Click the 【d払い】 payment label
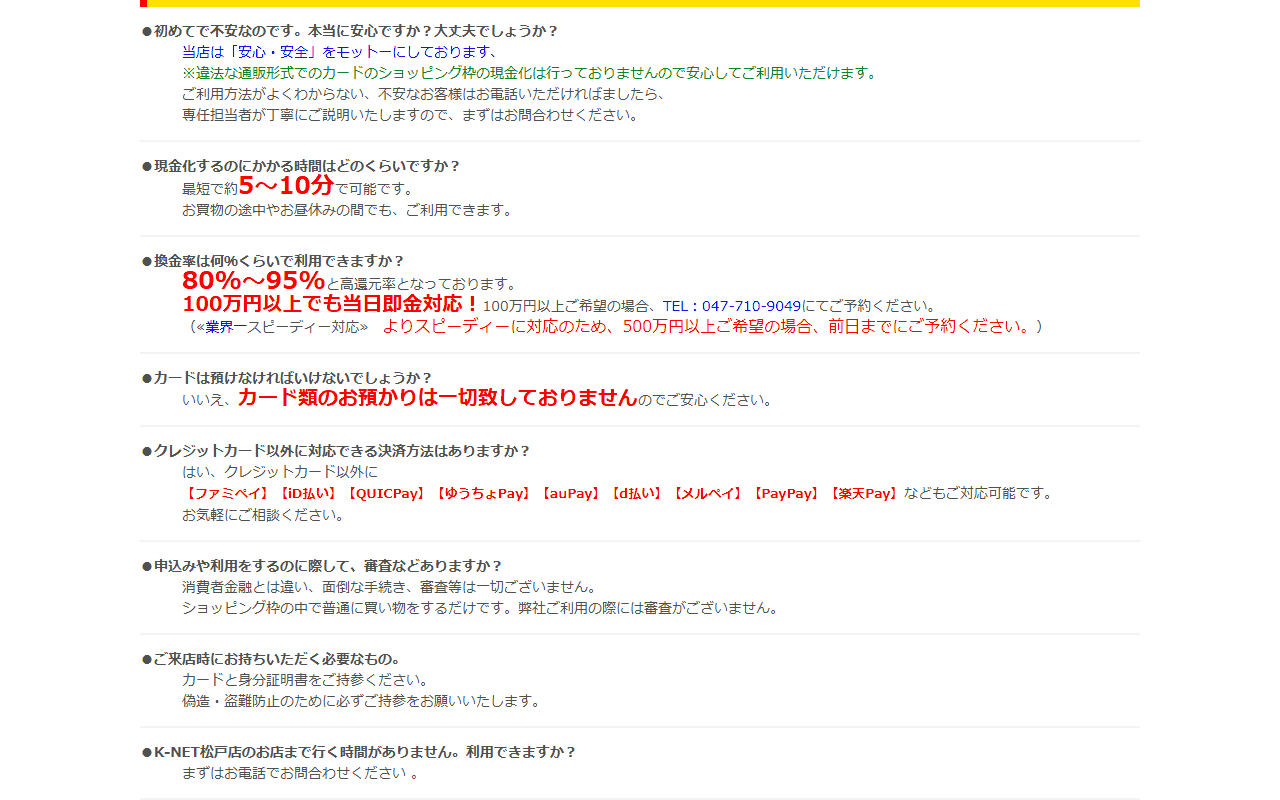The image size is (1280, 800). 638,494
